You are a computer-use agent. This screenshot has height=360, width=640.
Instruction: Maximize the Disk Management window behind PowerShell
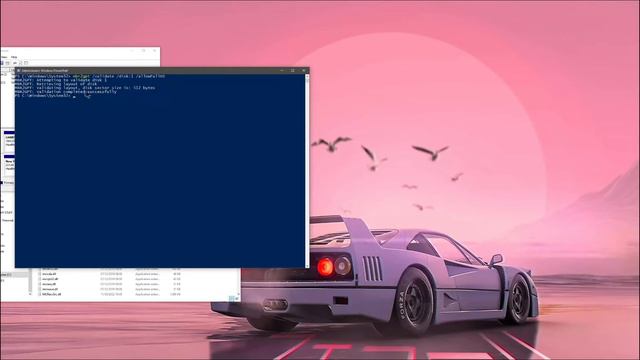[x=143, y=51]
